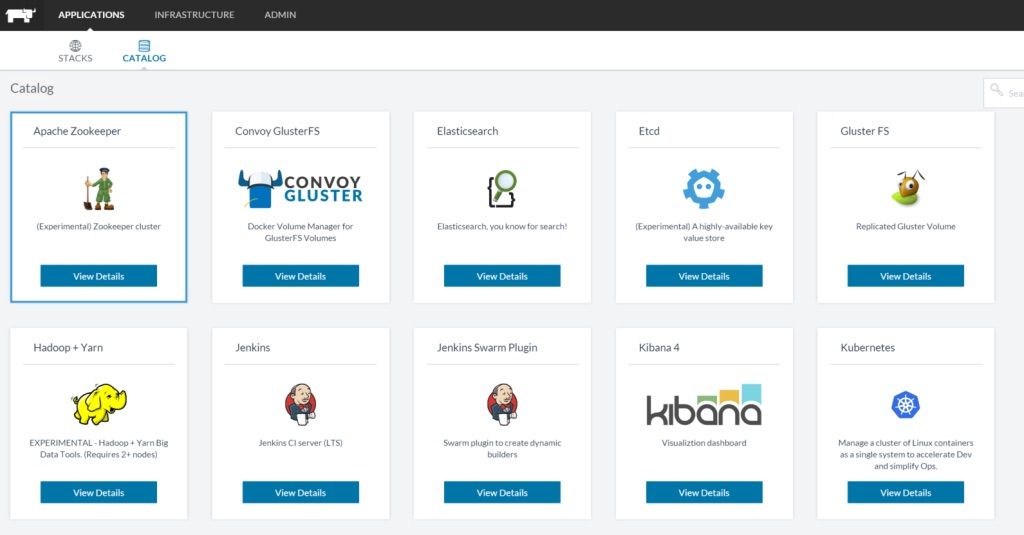View details for Gluster FS
Screen dimensions: 1024x535
click(x=906, y=276)
